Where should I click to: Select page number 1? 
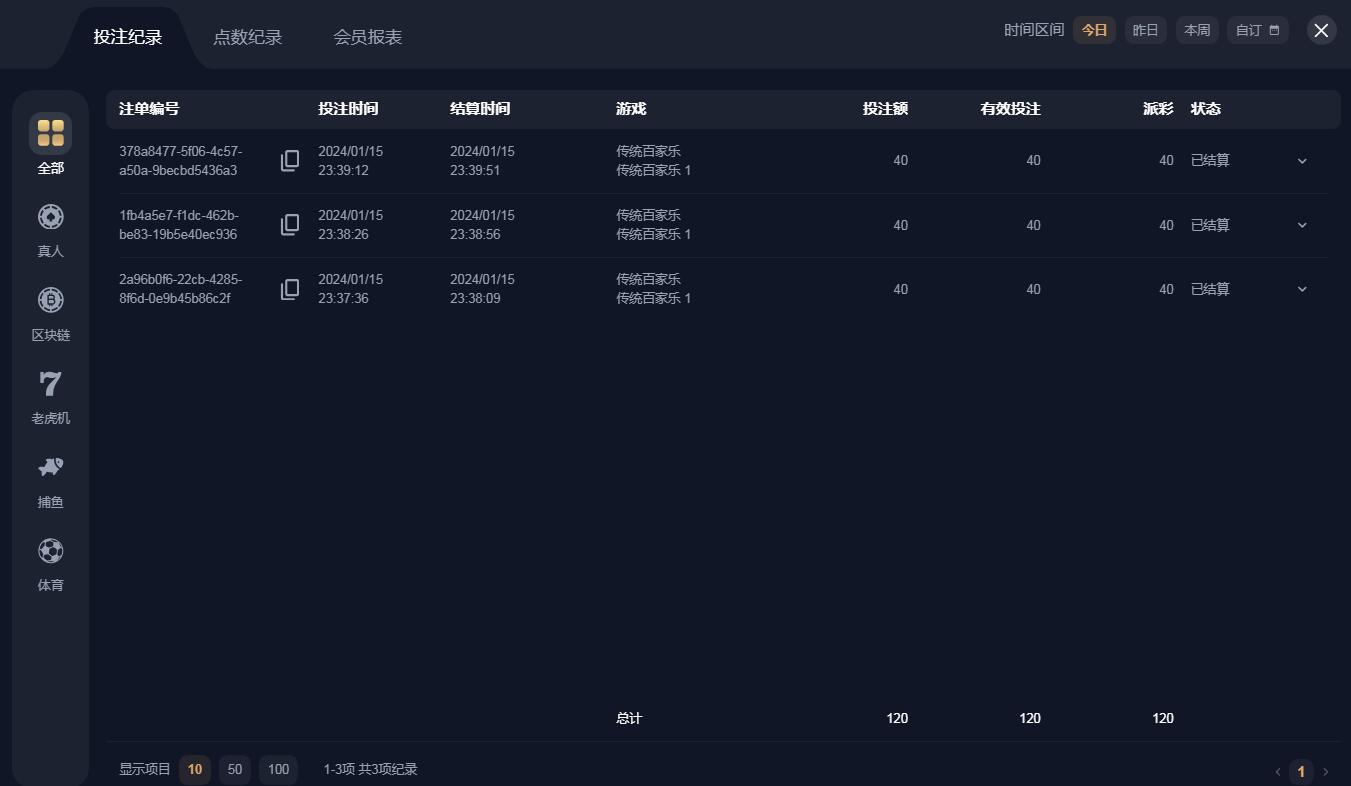pyautogui.click(x=1301, y=771)
